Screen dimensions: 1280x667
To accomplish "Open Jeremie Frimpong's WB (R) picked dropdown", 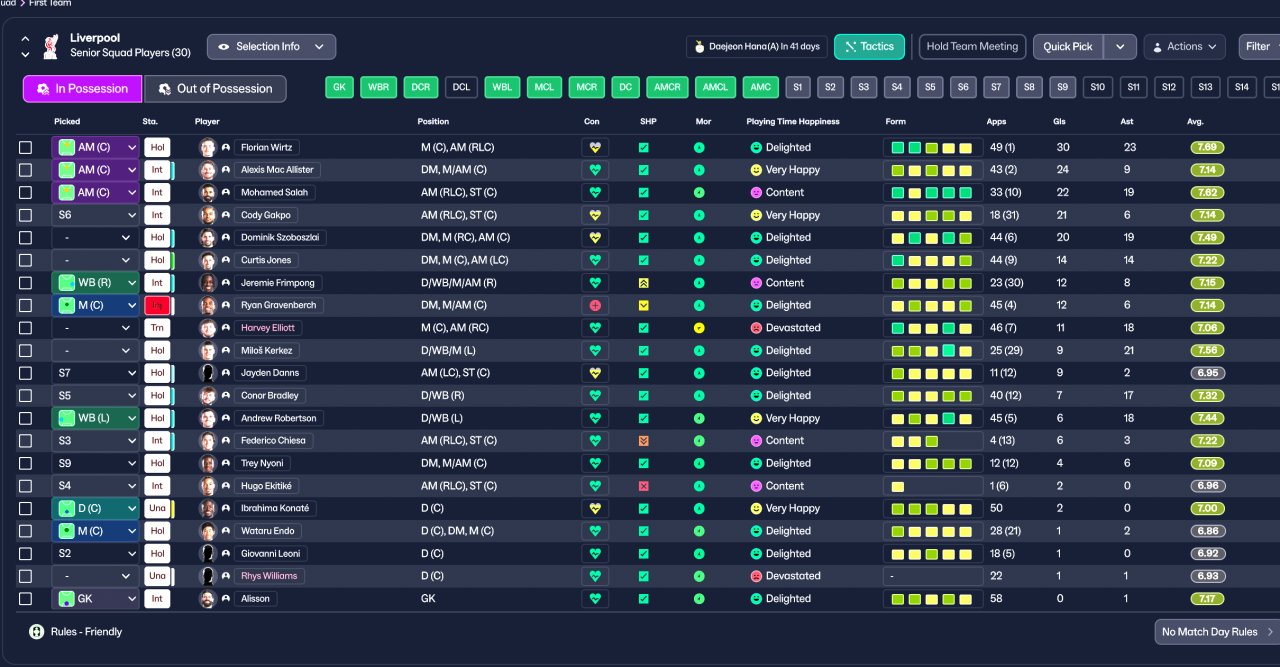I will [x=96, y=283].
